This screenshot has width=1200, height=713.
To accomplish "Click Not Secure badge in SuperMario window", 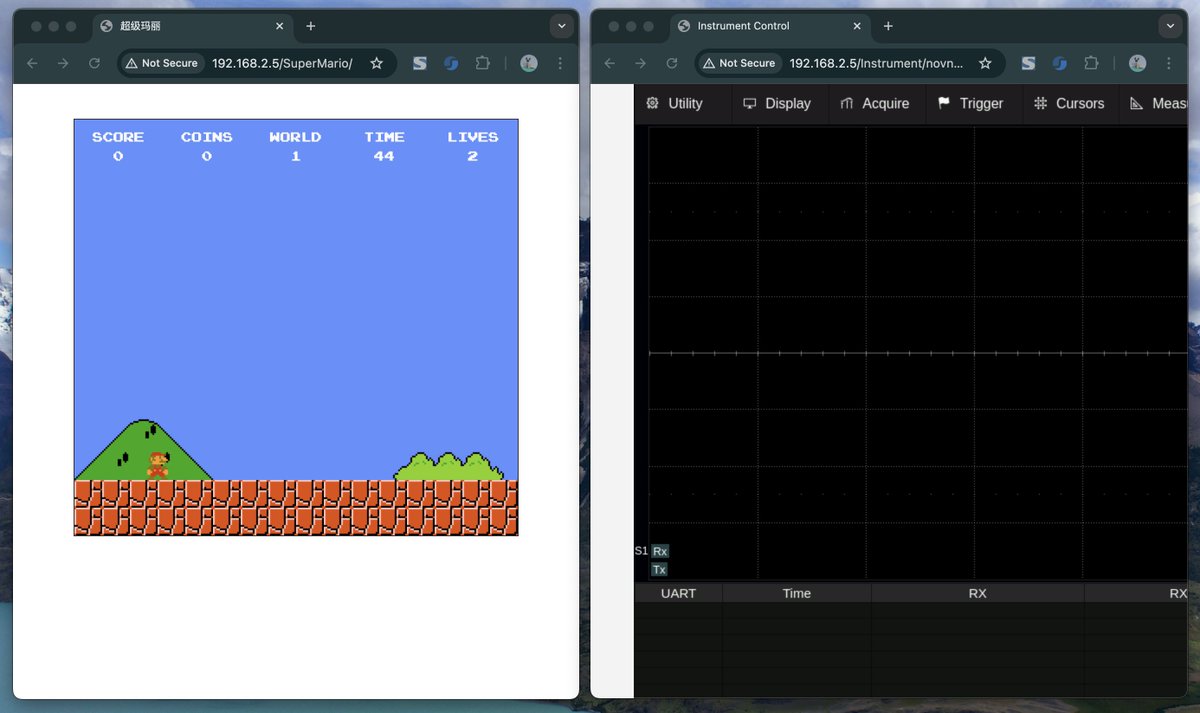I will [x=162, y=63].
